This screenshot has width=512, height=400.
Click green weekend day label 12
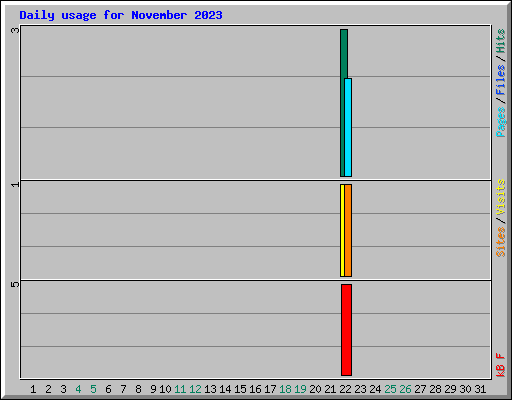click(x=195, y=389)
